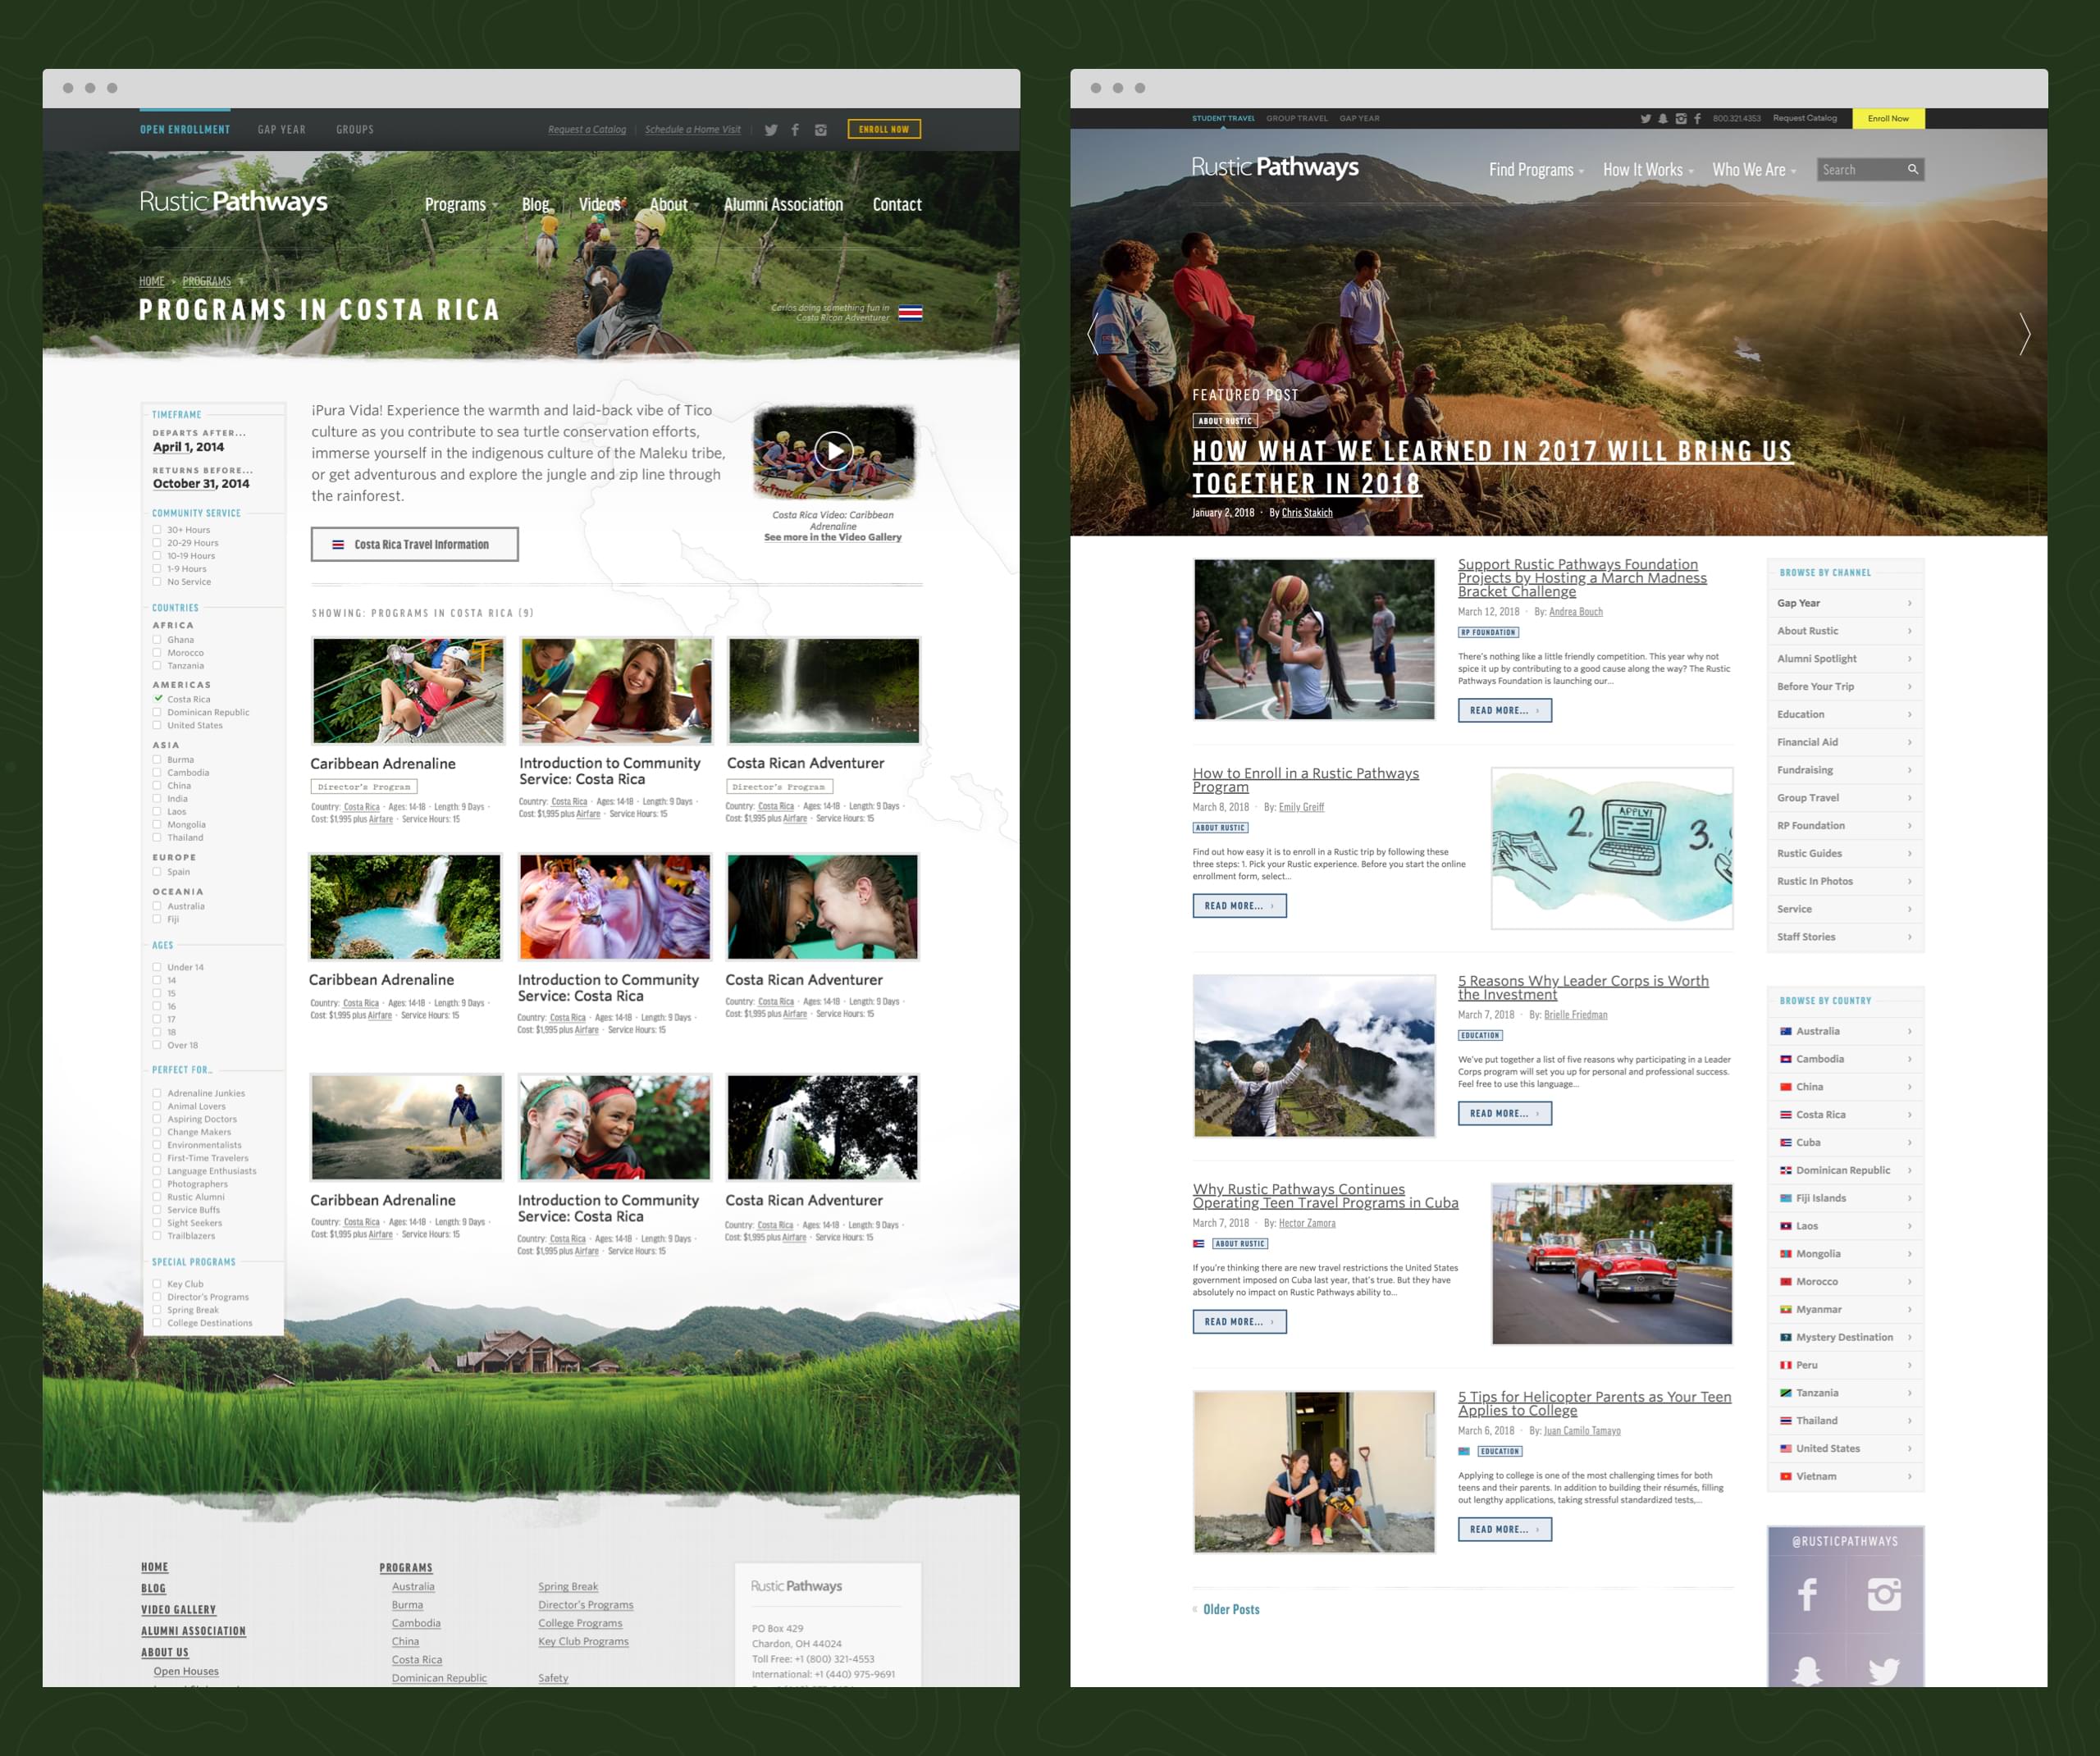Screen dimensions: 2100x1756
Task: Click the Facebook icon in left page header
Action: coord(795,130)
